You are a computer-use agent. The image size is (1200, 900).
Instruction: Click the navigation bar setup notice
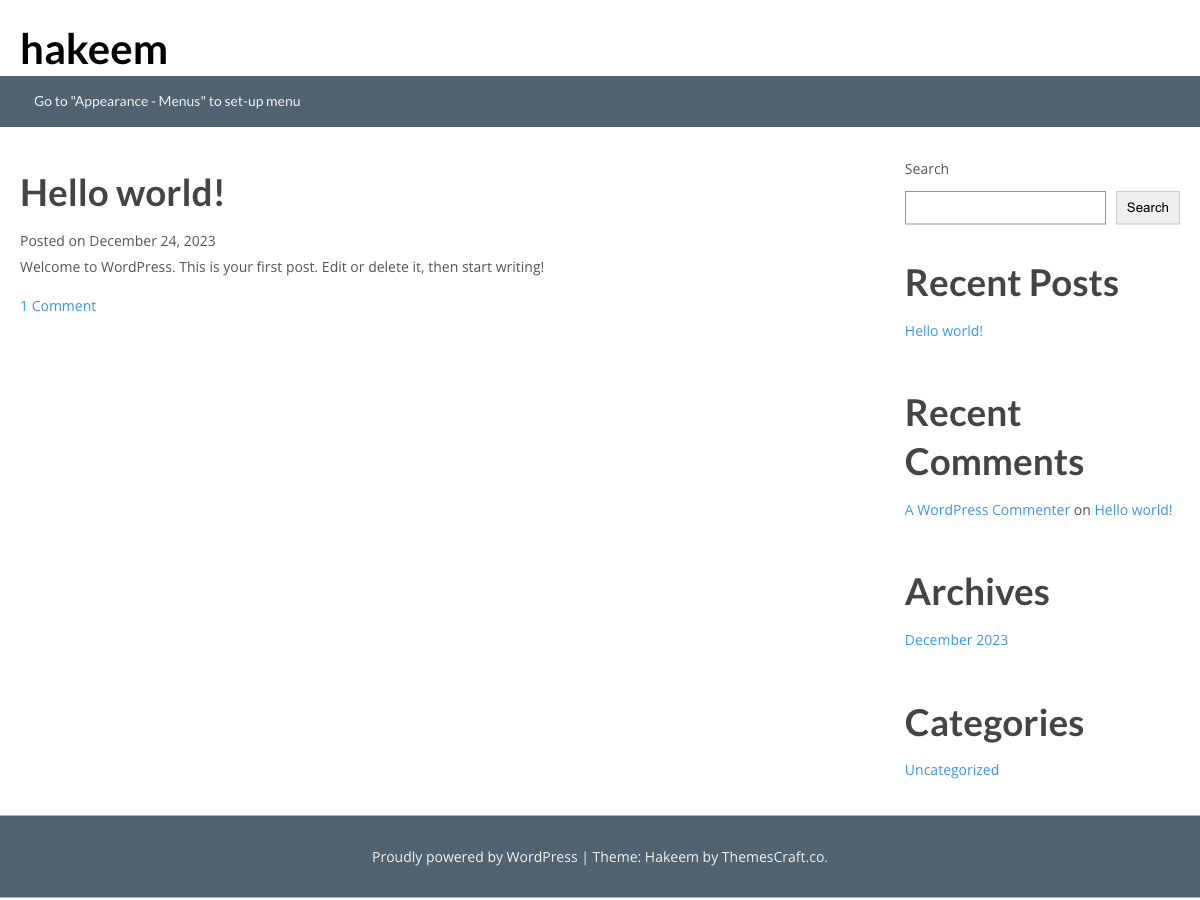(x=166, y=101)
